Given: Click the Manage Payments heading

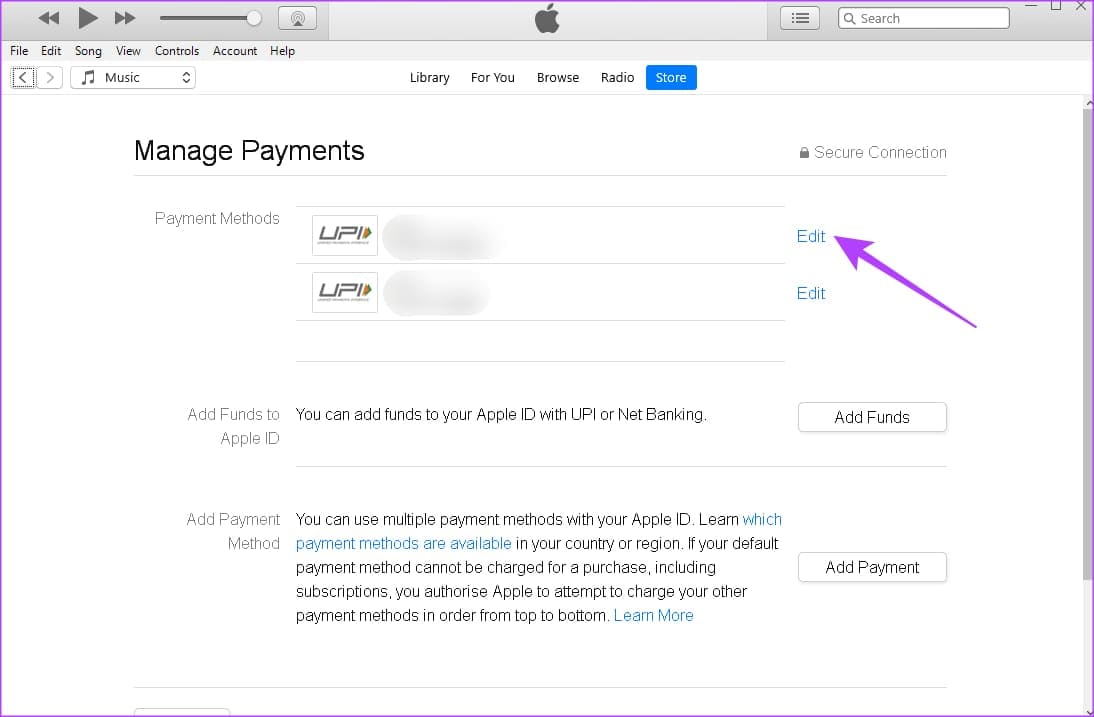Looking at the screenshot, I should pos(249,151).
